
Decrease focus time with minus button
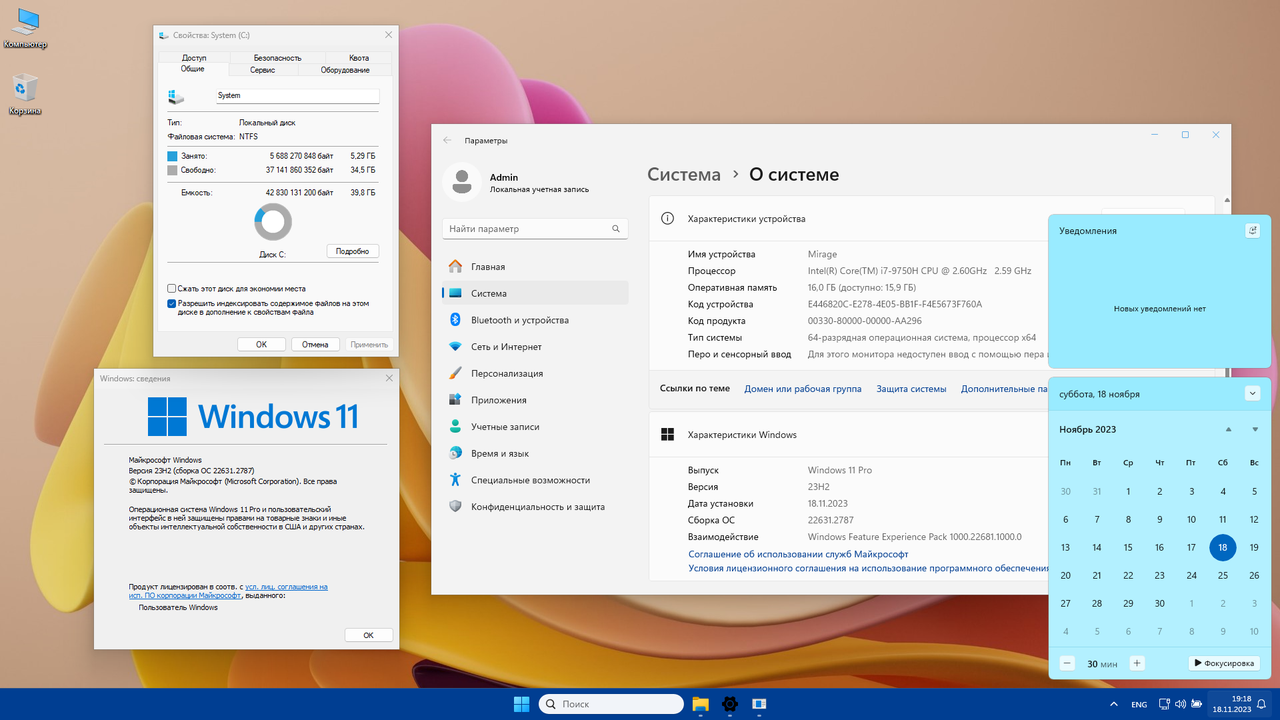tap(1067, 663)
